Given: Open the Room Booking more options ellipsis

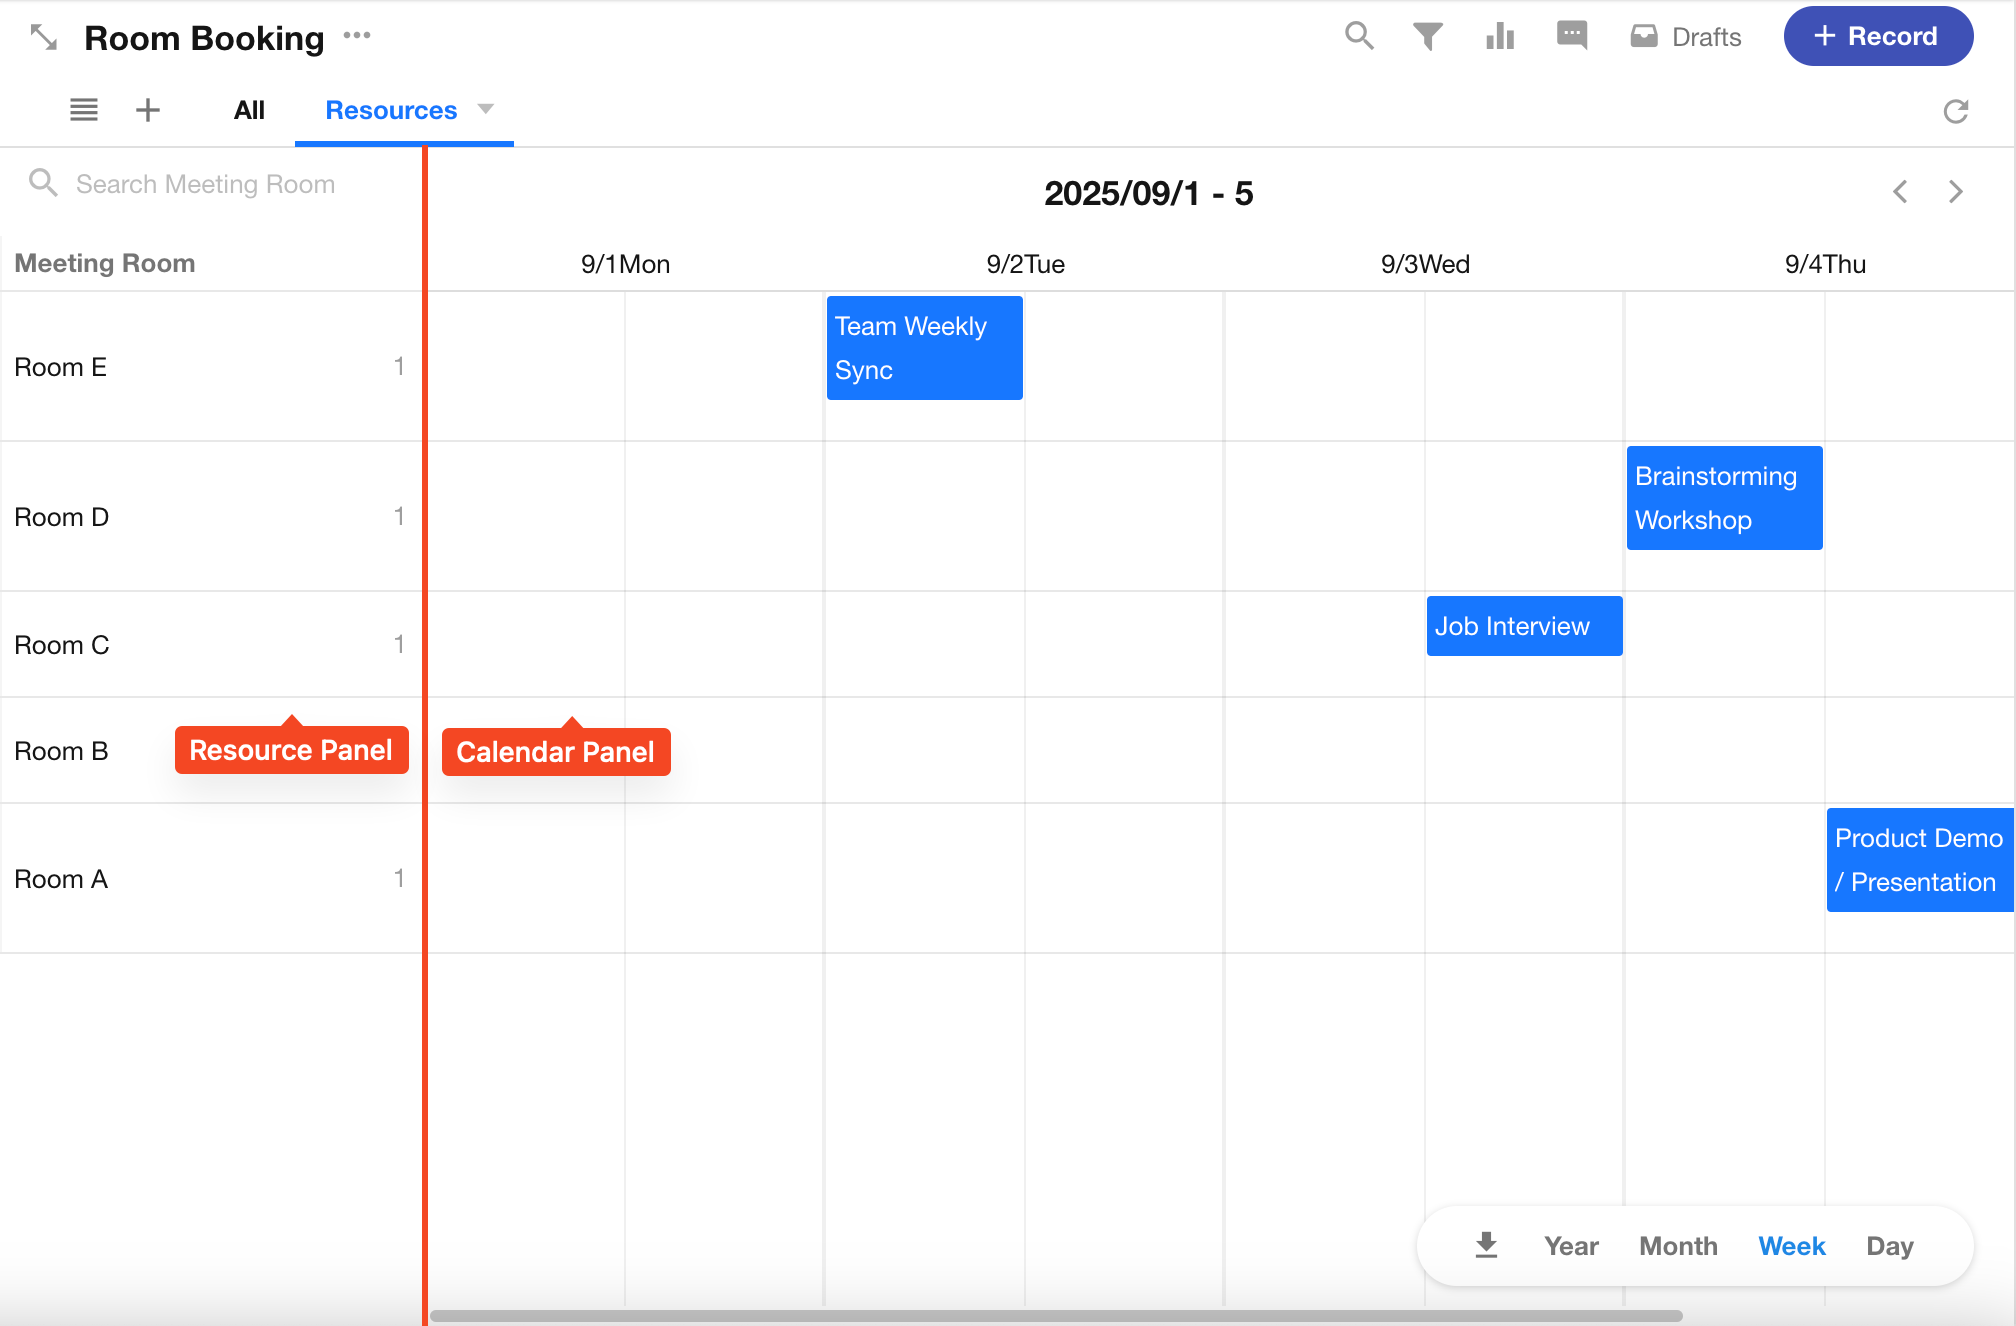Looking at the screenshot, I should [357, 36].
